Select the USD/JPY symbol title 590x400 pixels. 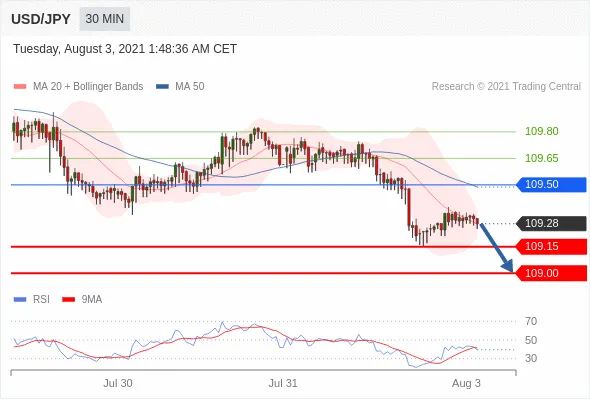(x=41, y=19)
